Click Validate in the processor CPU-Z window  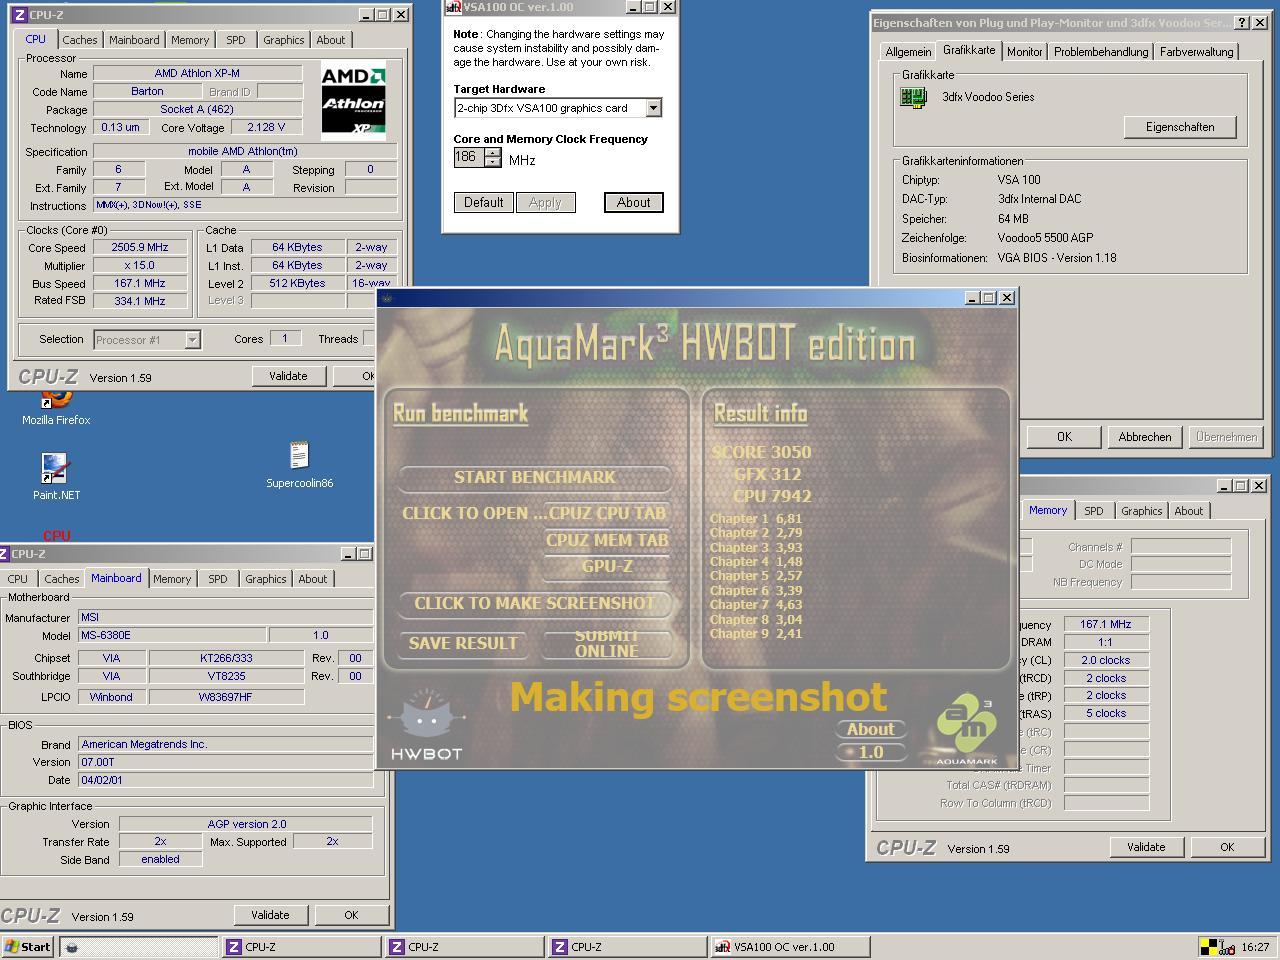(x=288, y=377)
